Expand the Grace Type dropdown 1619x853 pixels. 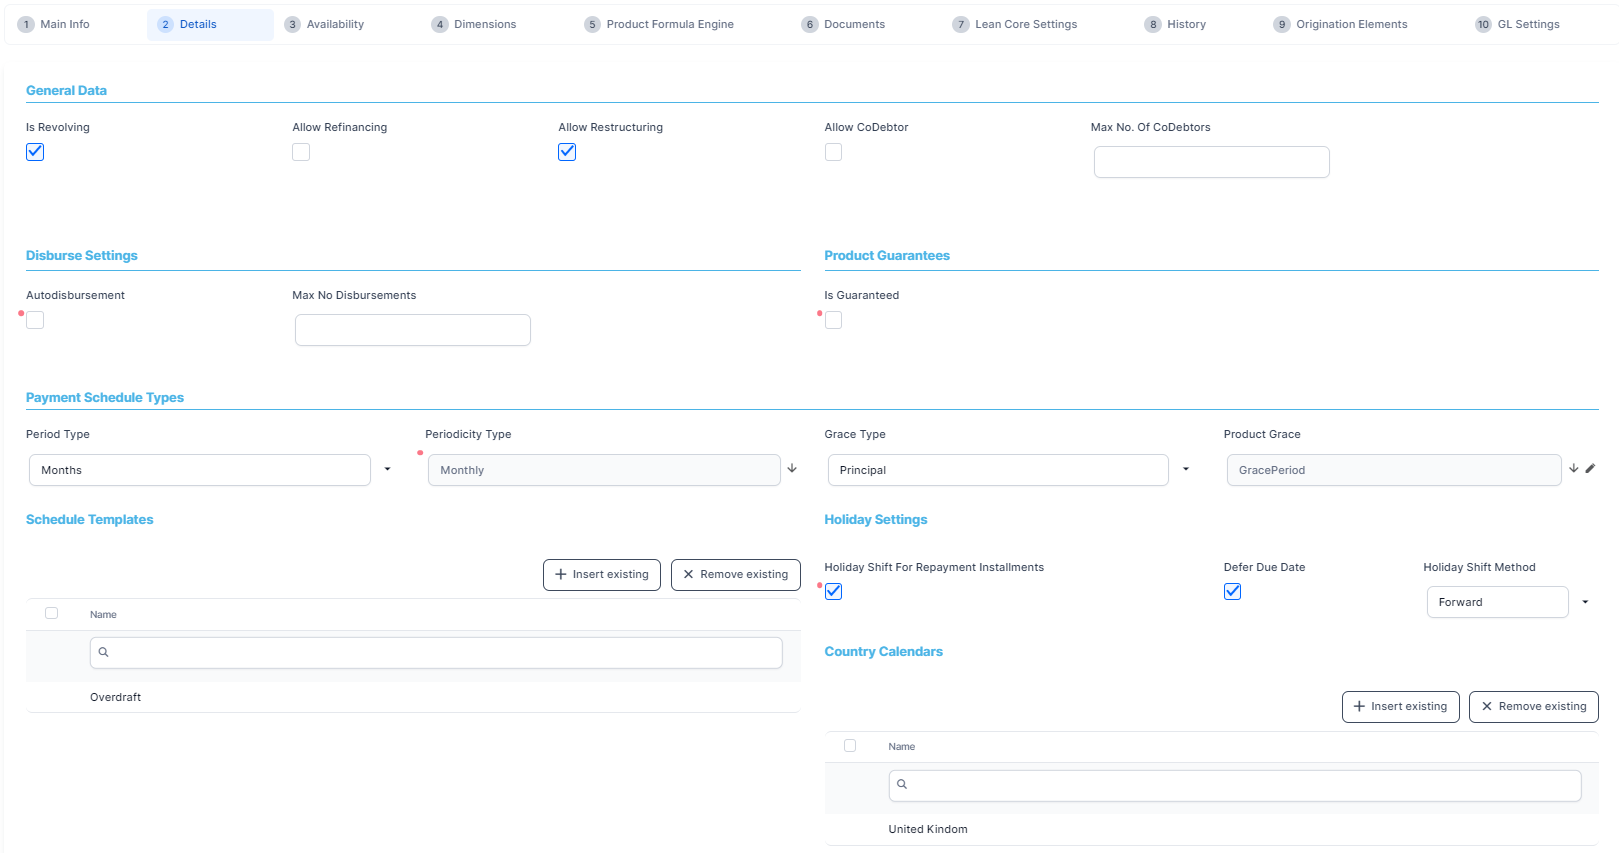(1186, 469)
